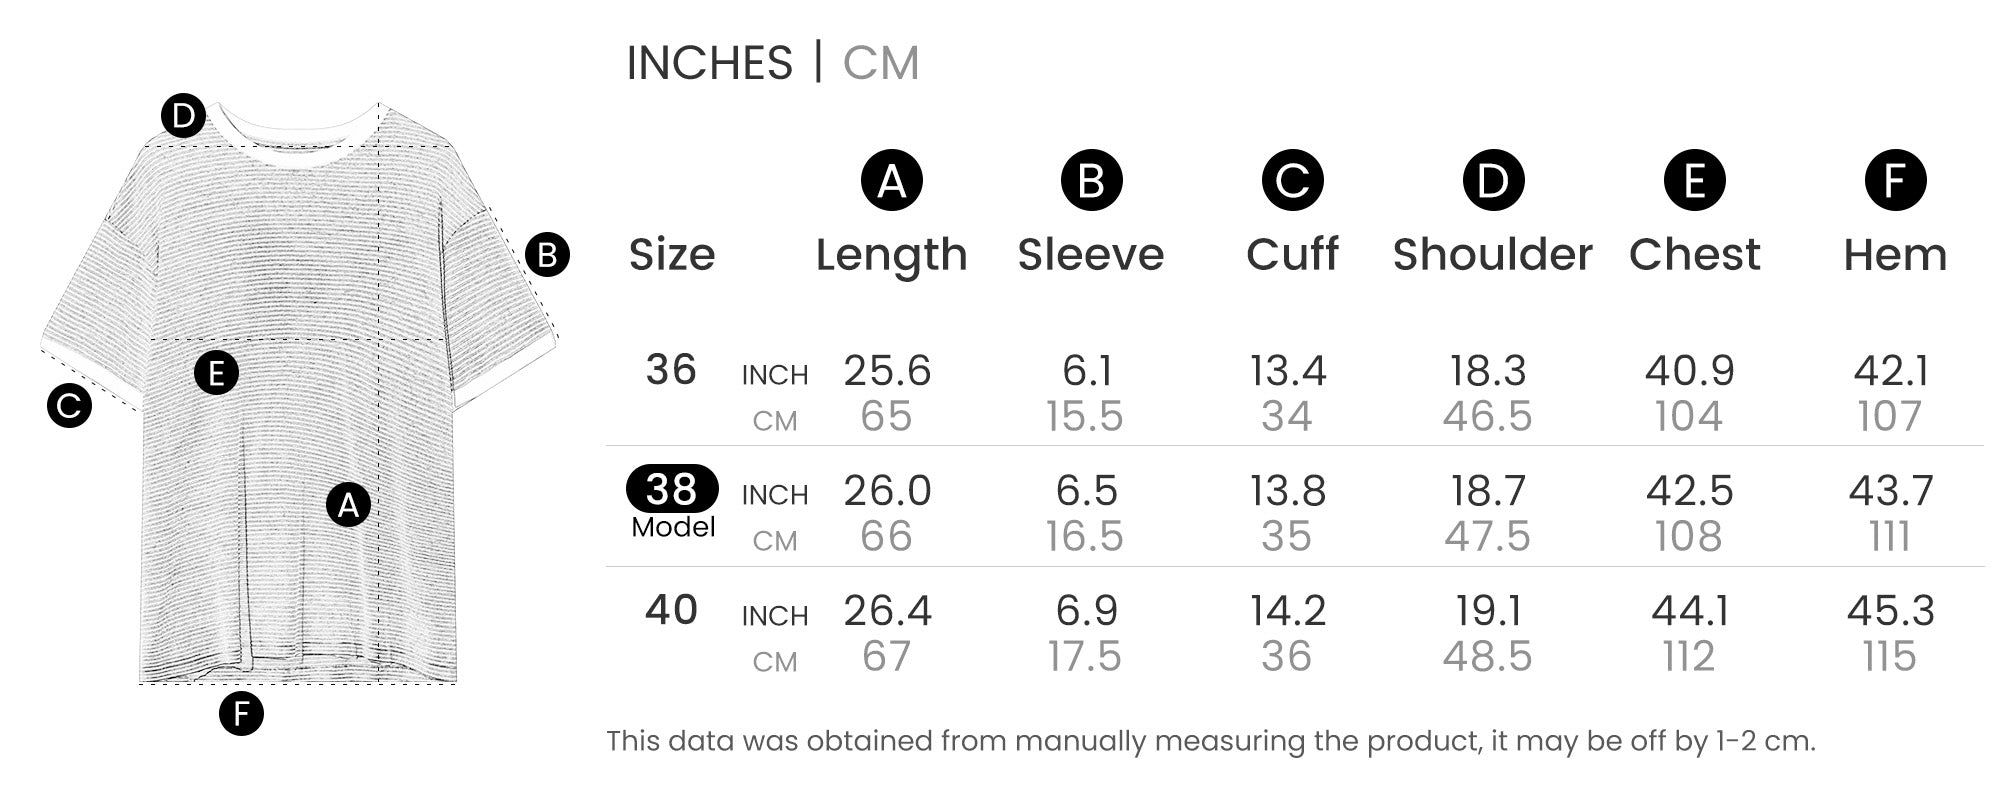Image resolution: width=2000 pixels, height=806 pixels.
Task: Click the Size column header
Action: [672, 255]
